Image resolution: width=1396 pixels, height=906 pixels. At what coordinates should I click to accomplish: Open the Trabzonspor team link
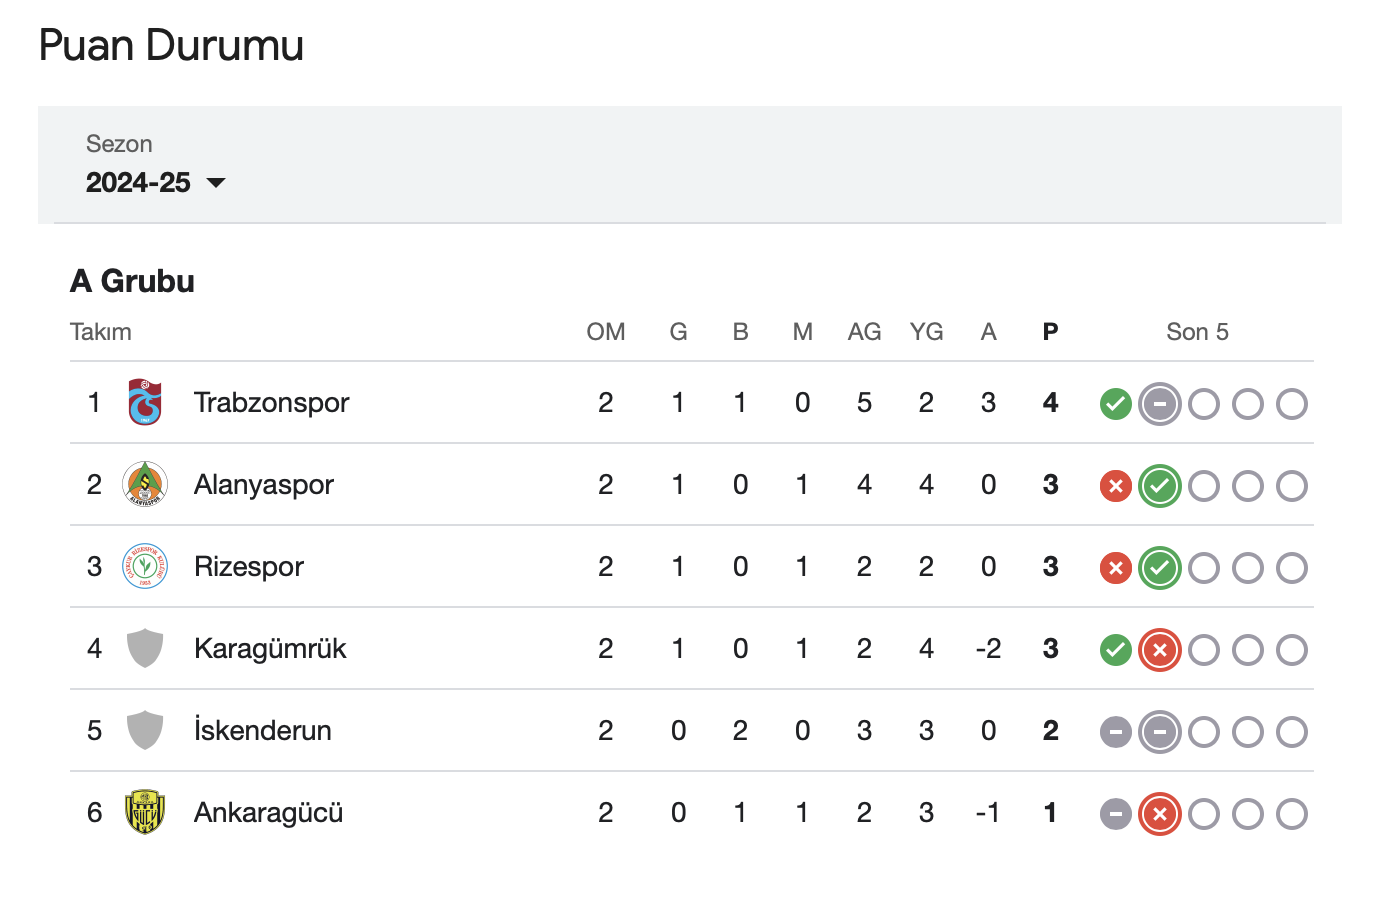[x=271, y=403]
